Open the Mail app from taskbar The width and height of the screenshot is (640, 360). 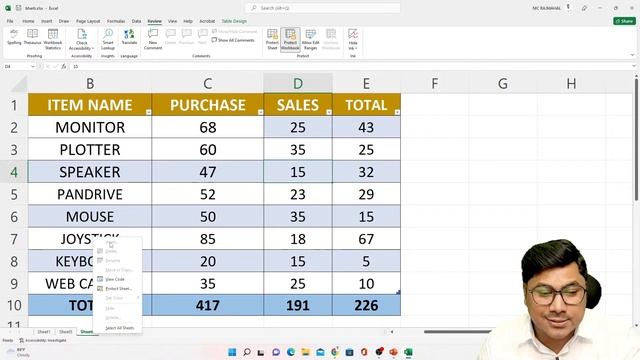tap(320, 352)
